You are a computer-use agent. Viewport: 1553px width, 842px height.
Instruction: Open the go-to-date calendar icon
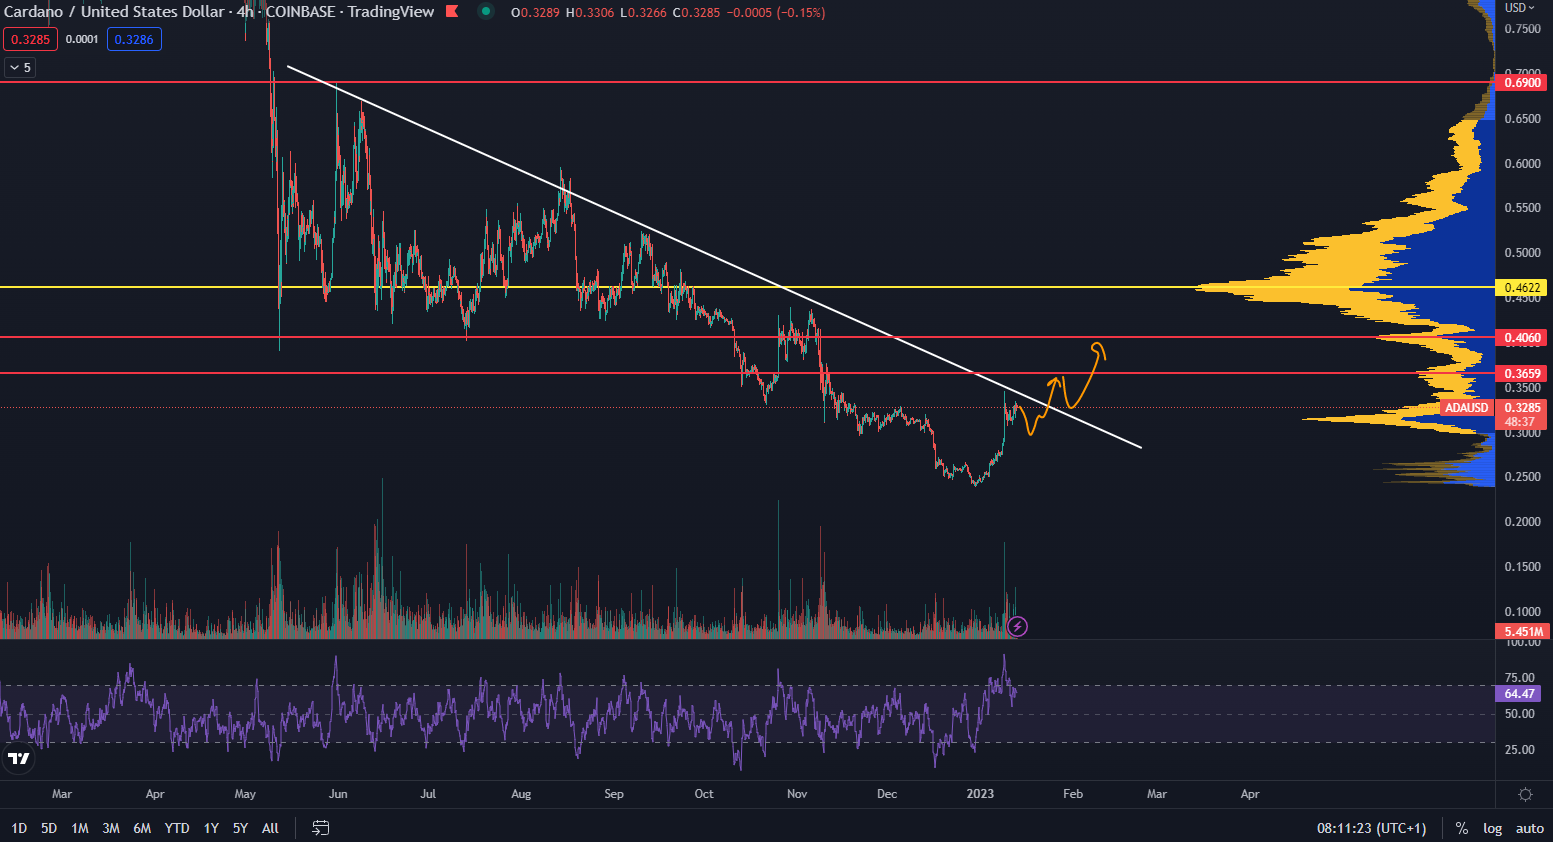[321, 828]
